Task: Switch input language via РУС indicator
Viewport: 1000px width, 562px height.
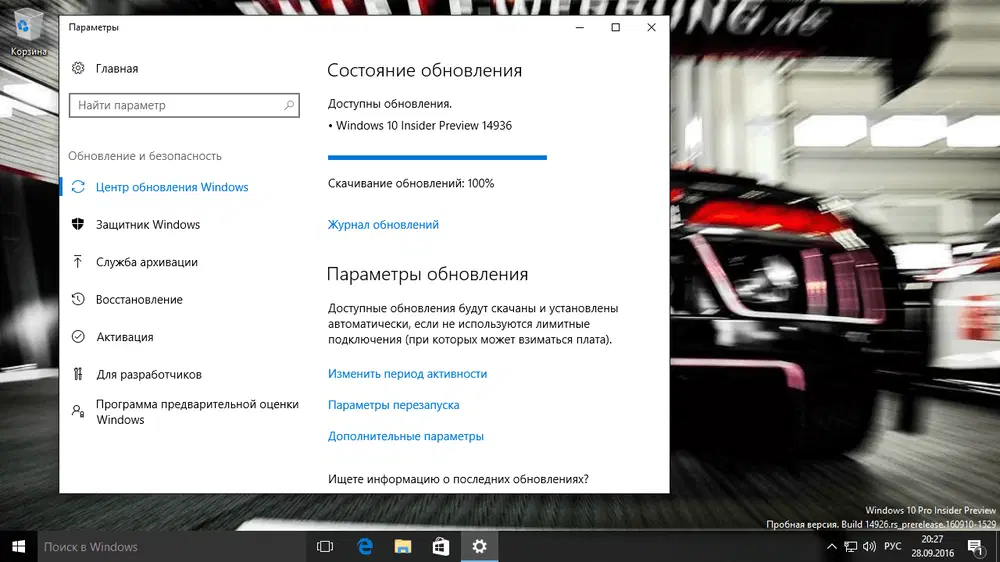Action: [x=893, y=547]
